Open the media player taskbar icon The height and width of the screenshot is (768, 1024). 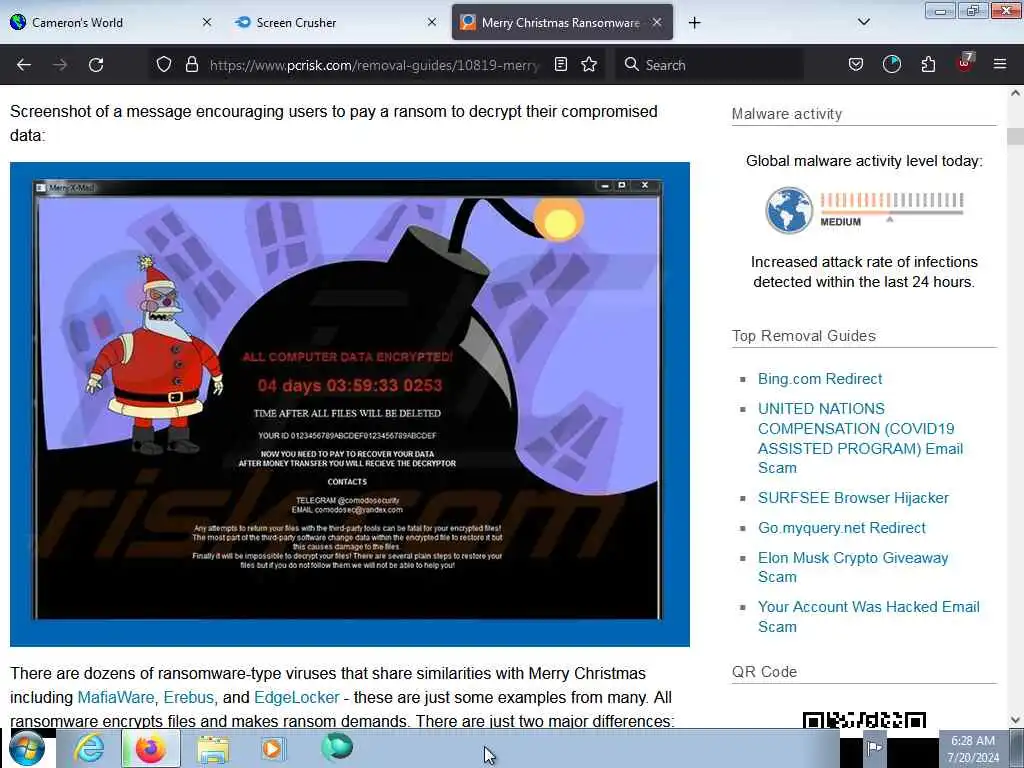click(273, 748)
